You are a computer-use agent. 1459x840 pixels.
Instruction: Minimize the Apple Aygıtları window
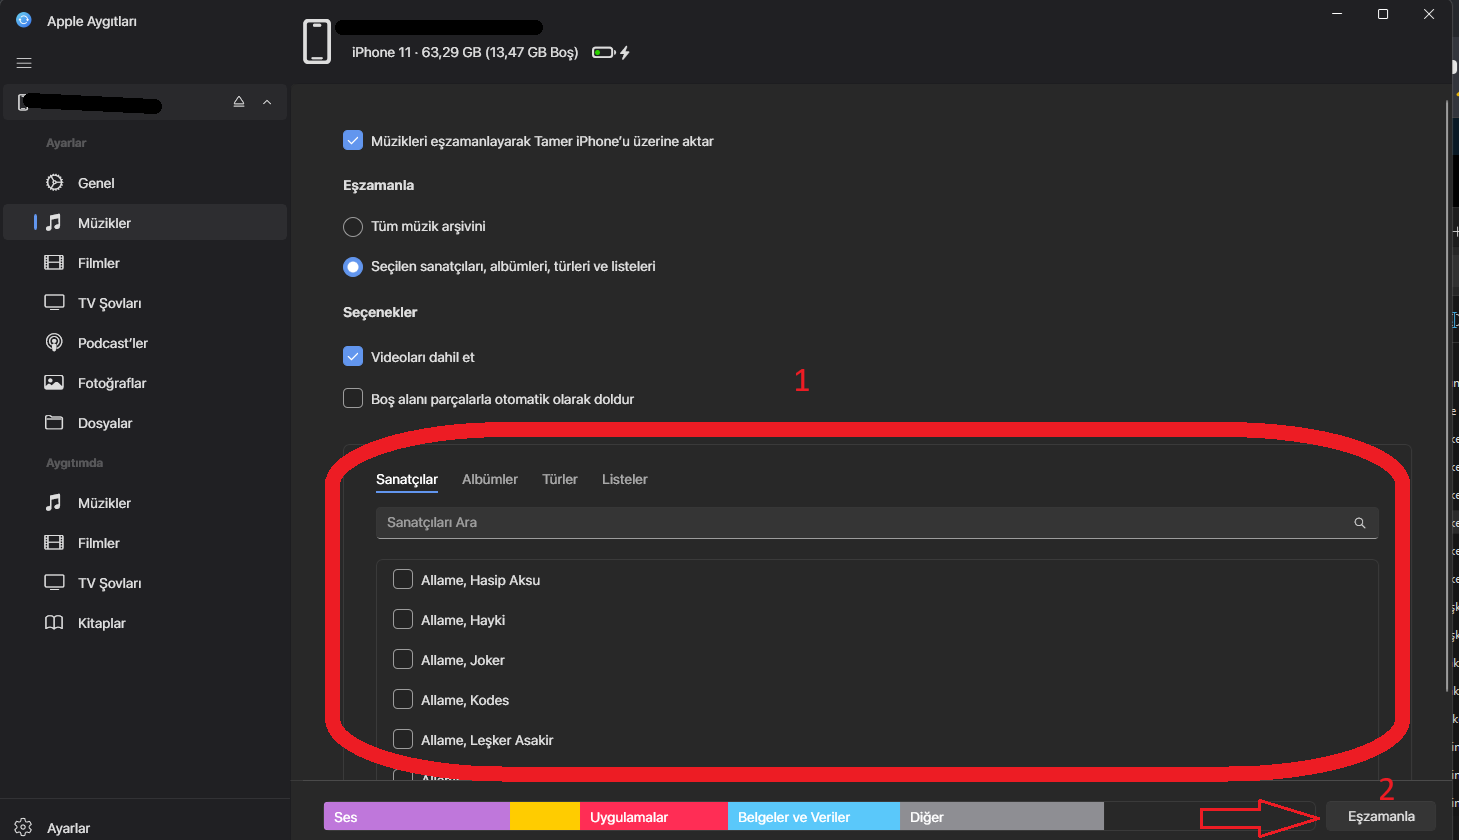tap(1338, 14)
